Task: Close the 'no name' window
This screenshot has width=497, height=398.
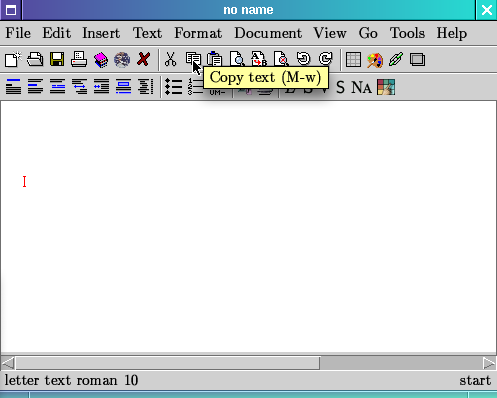Action: 486,10
